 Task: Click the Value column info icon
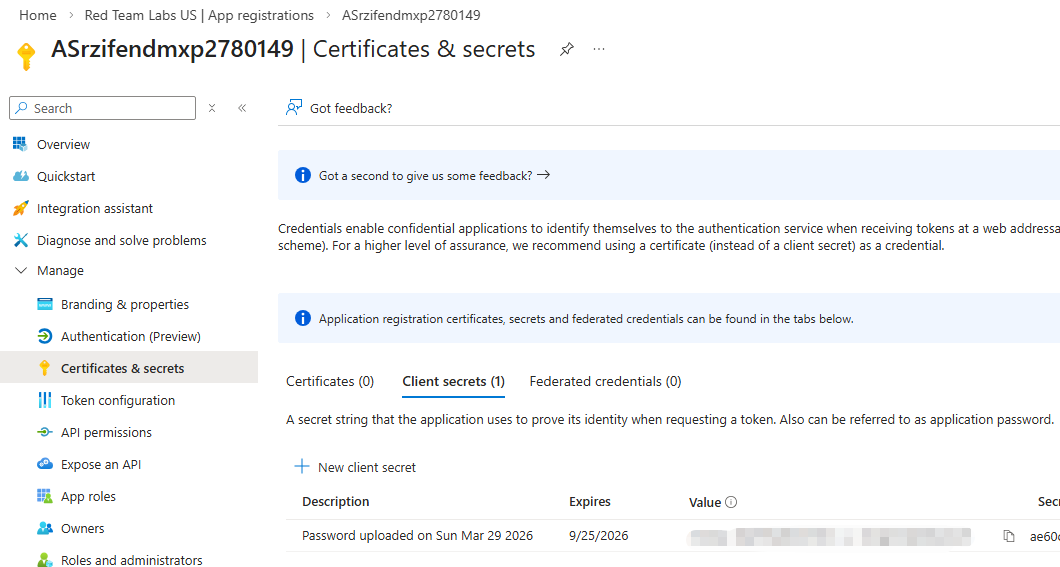coord(731,502)
